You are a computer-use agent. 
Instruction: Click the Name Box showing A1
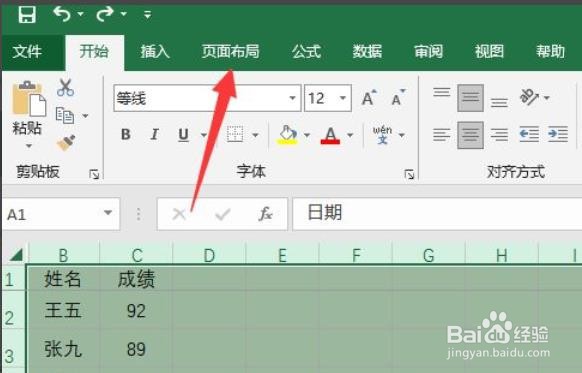click(53, 214)
